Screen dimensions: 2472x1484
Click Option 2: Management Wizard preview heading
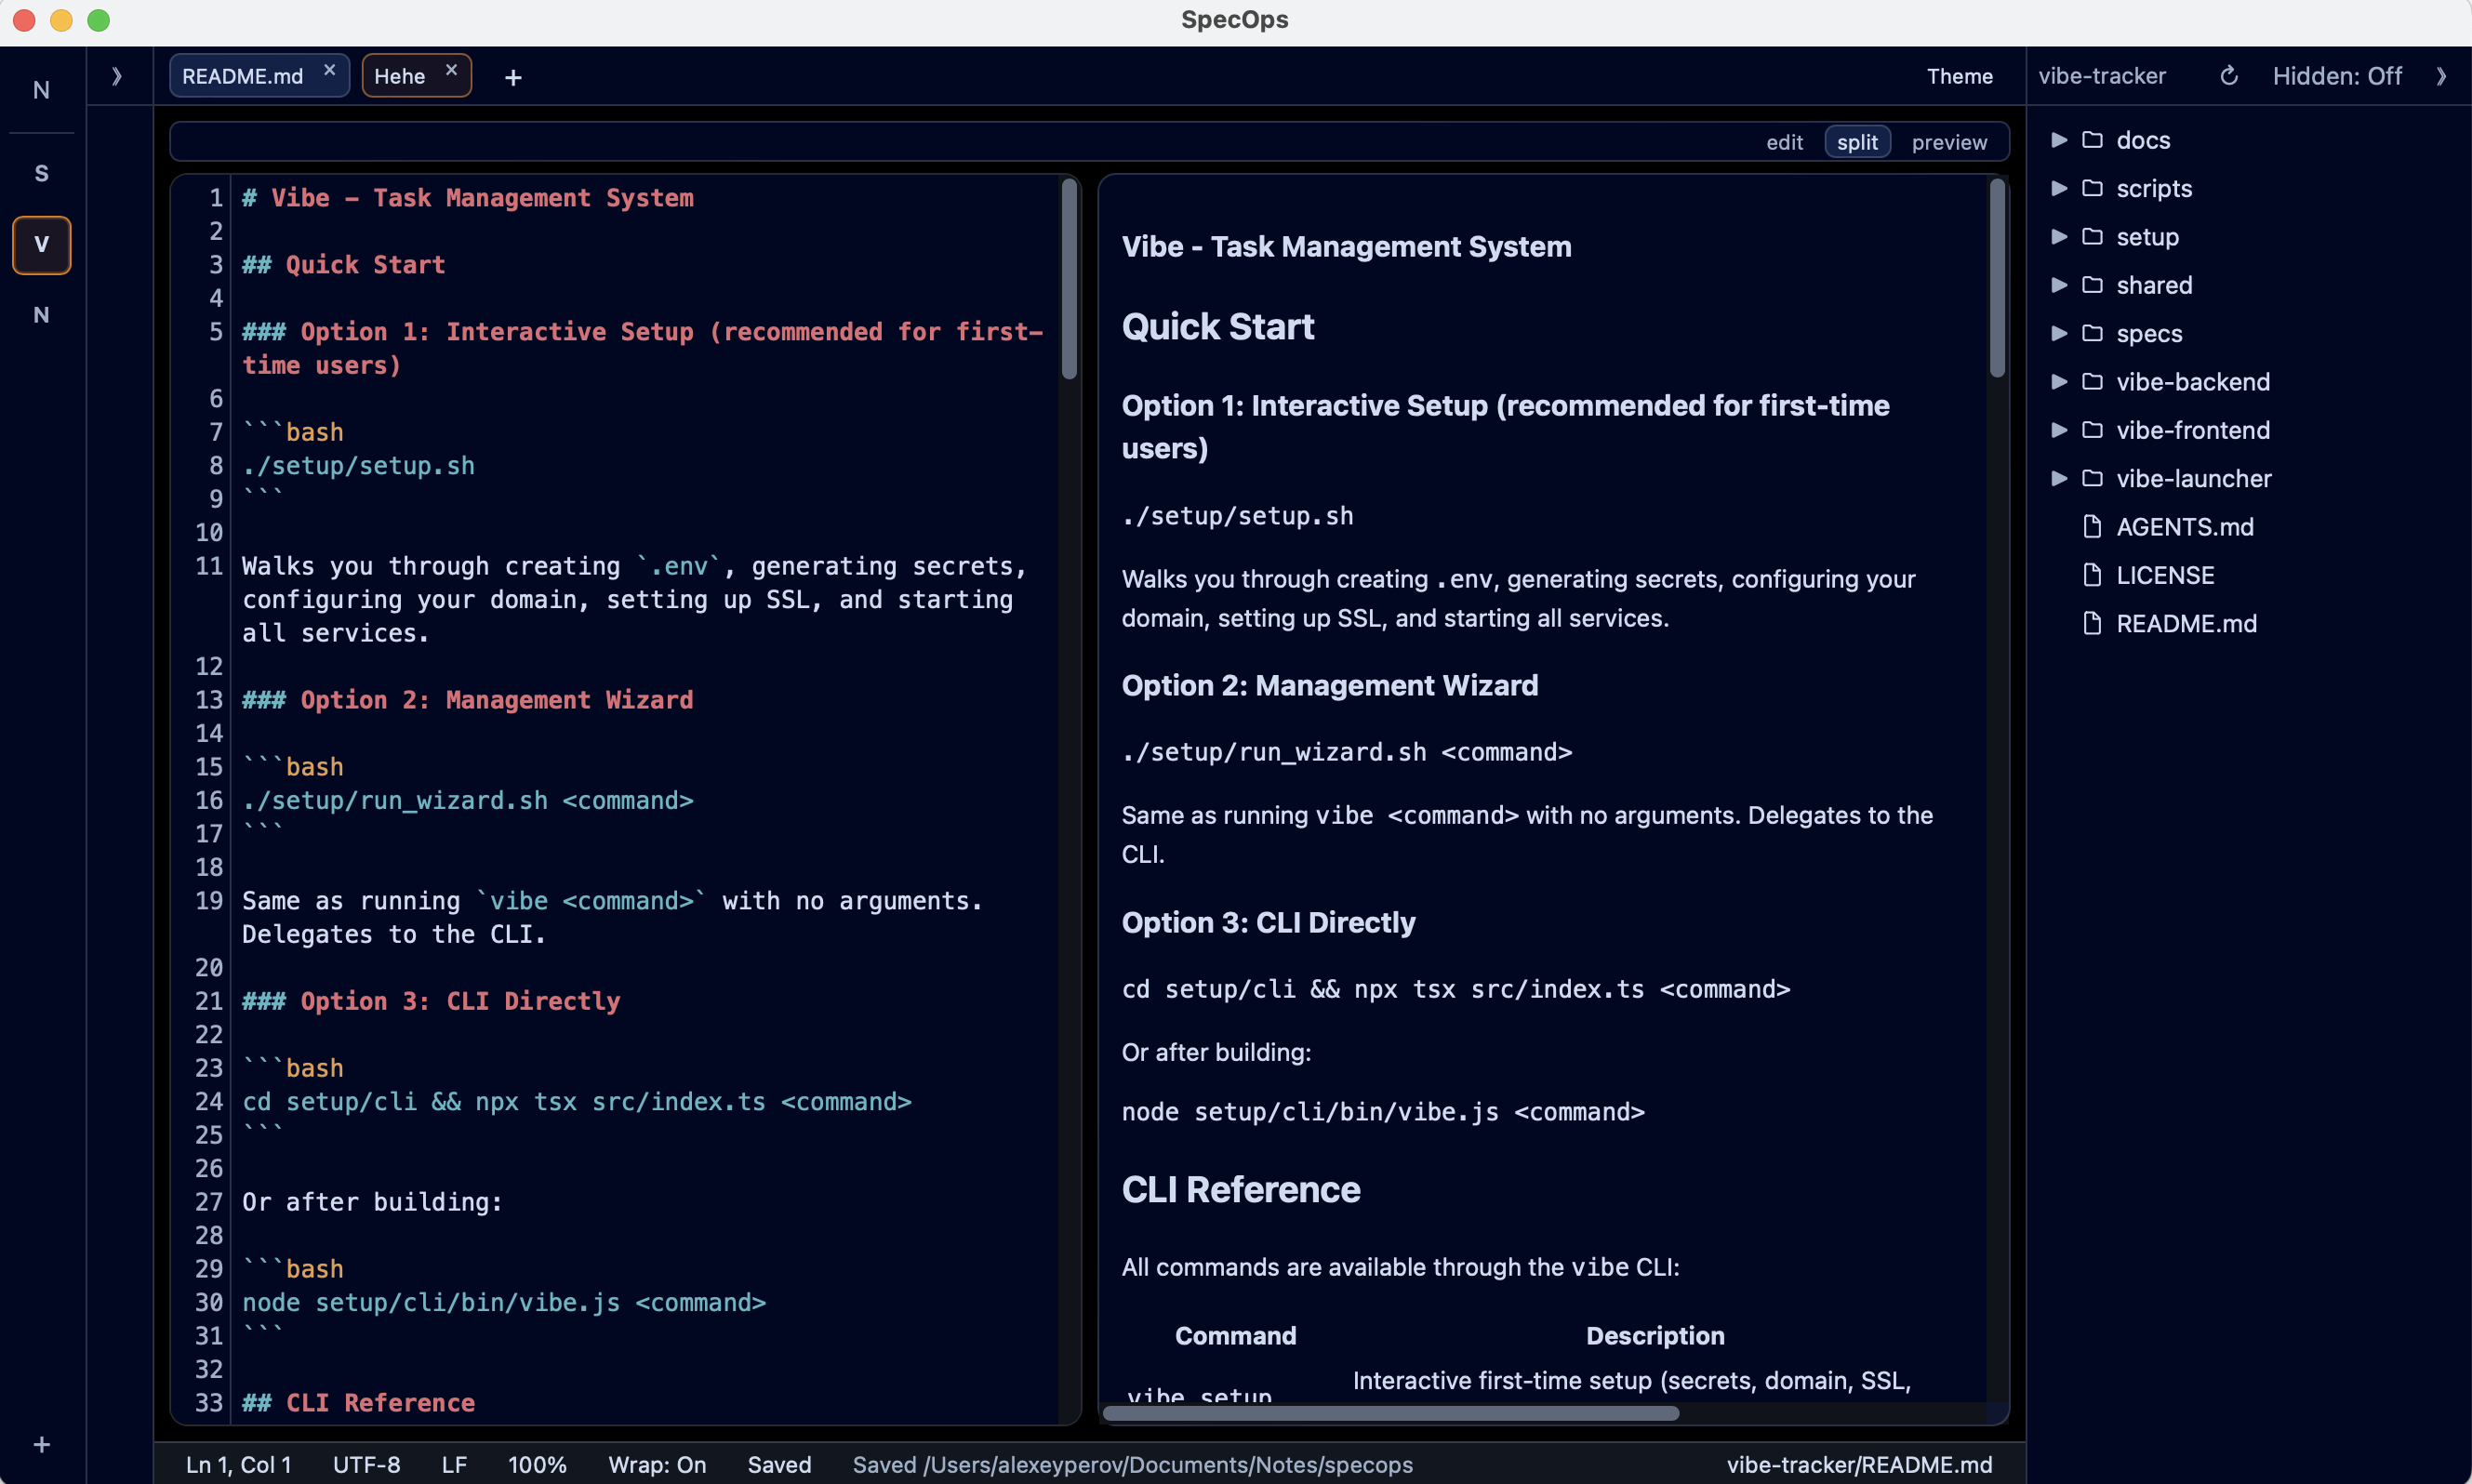[x=1329, y=685]
